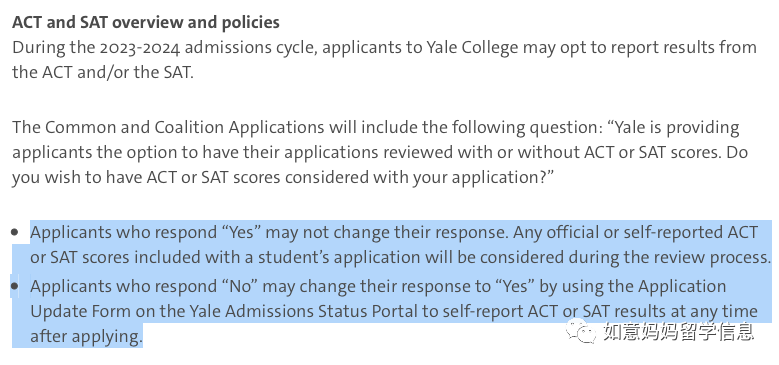
Task: Click the quoted word 'No' in the second bullet
Action: [241, 287]
